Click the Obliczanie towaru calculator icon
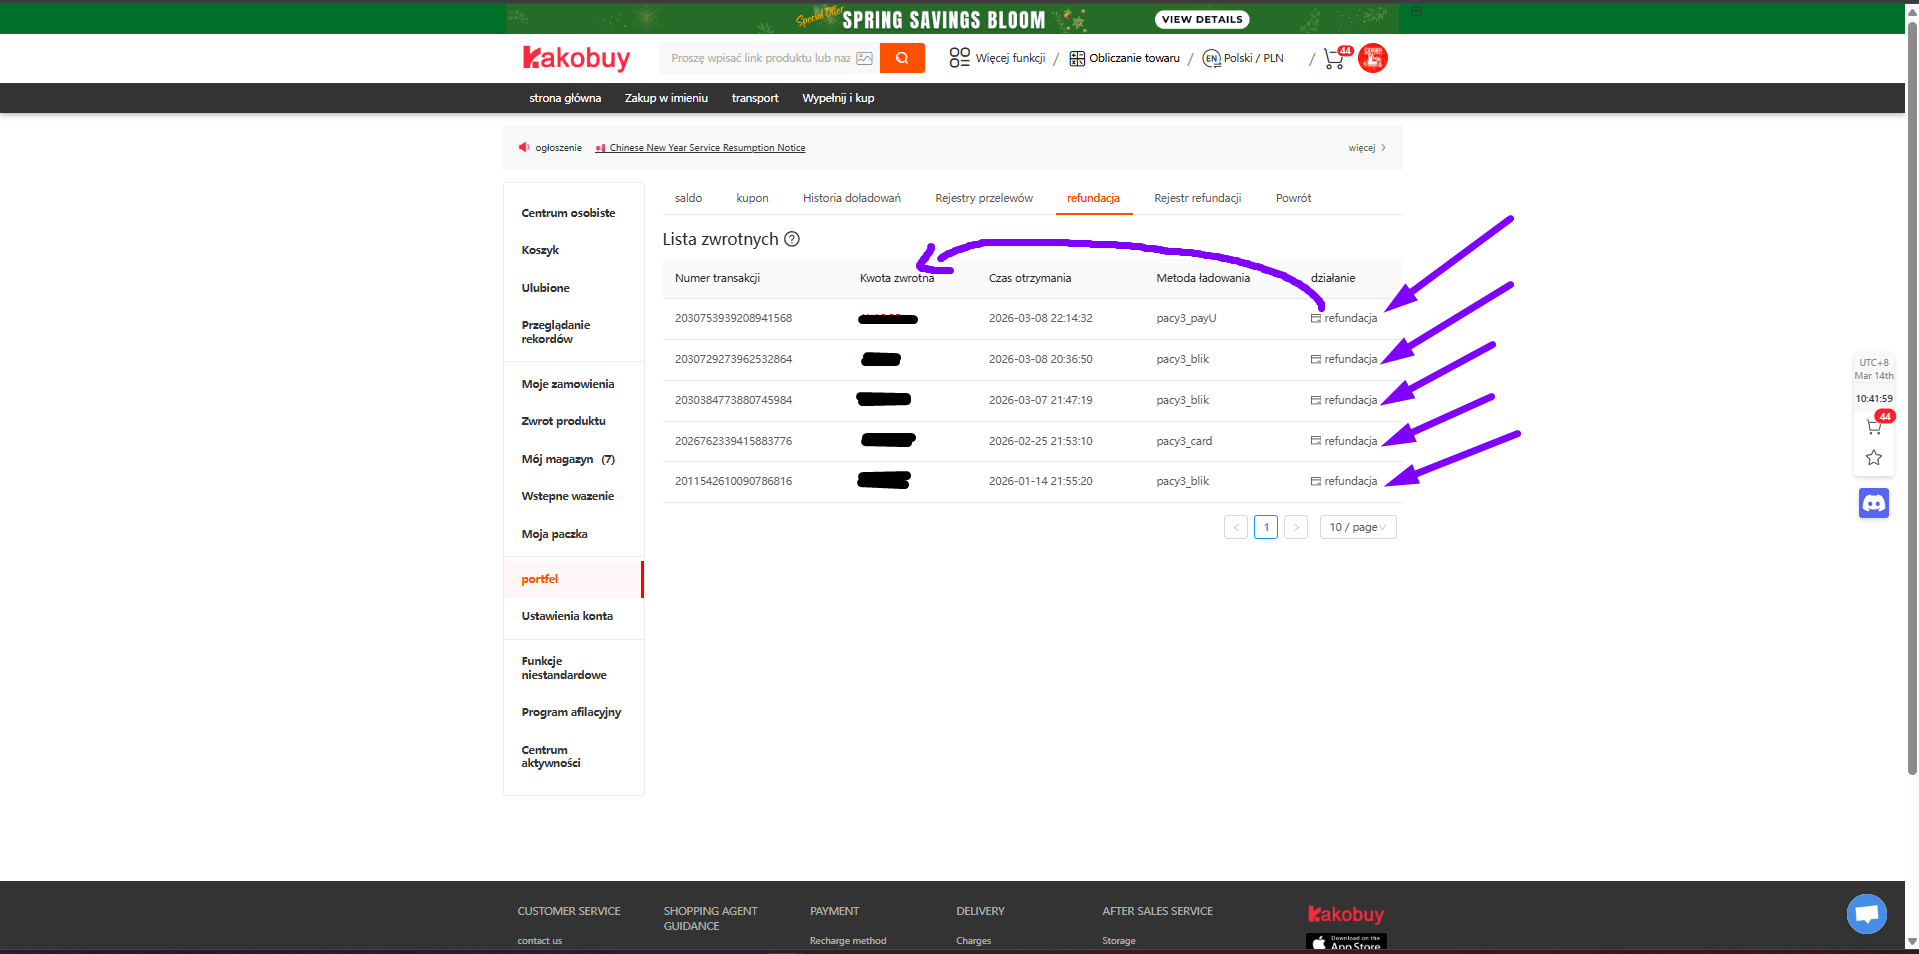 (1077, 58)
